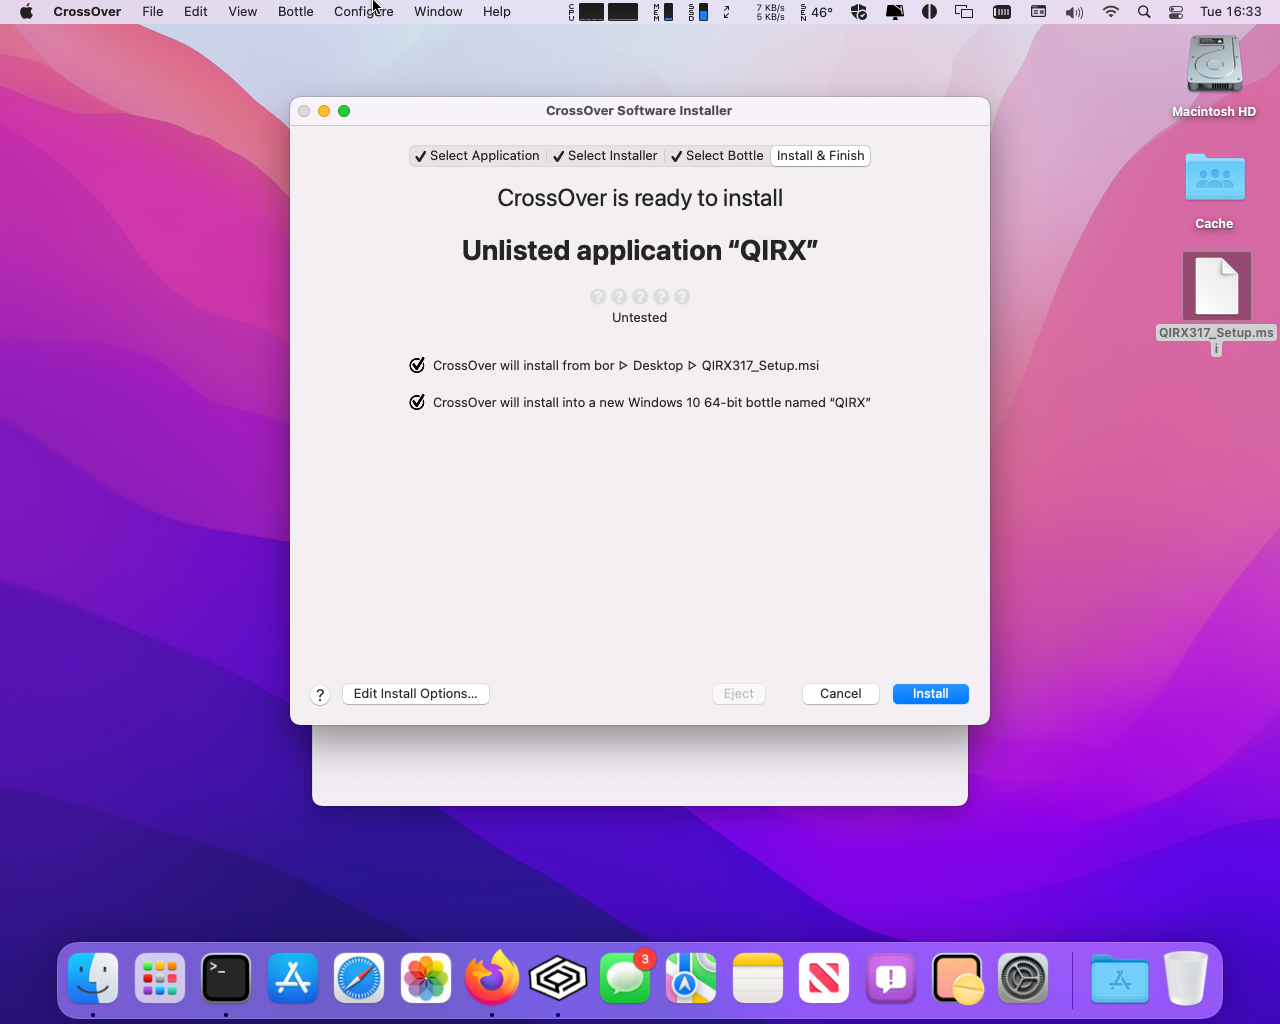Open the Help menu
The height and width of the screenshot is (1024, 1280).
click(497, 12)
